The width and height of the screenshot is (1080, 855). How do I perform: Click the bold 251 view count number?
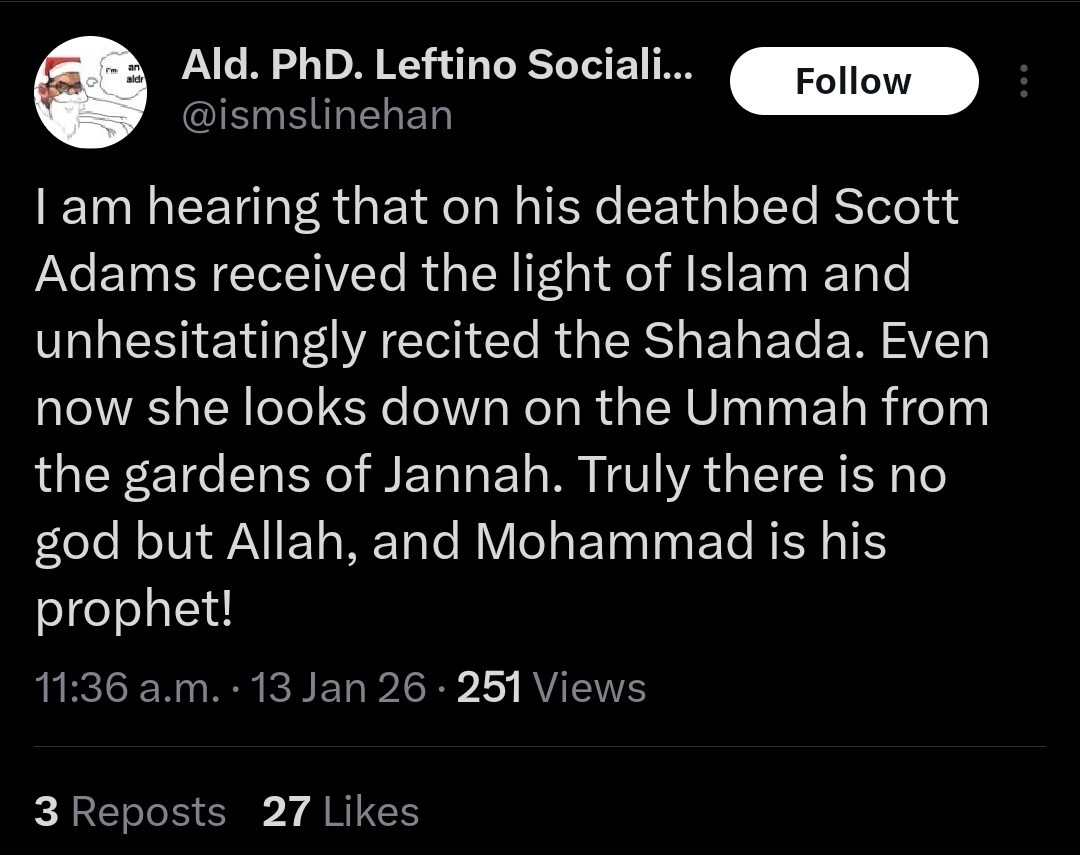[x=489, y=688]
